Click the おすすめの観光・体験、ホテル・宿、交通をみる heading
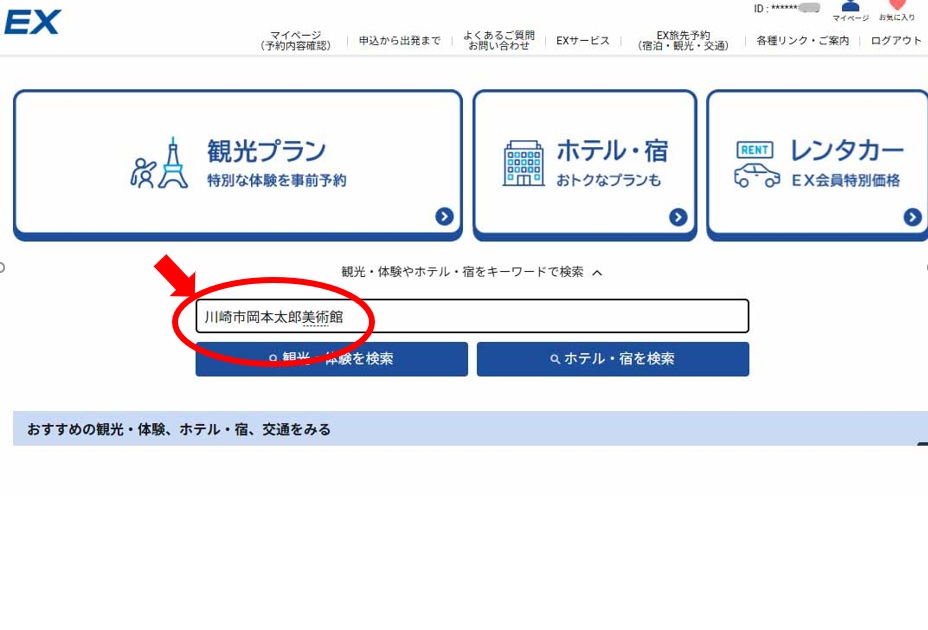Viewport: 928px width, 630px height. (179, 429)
